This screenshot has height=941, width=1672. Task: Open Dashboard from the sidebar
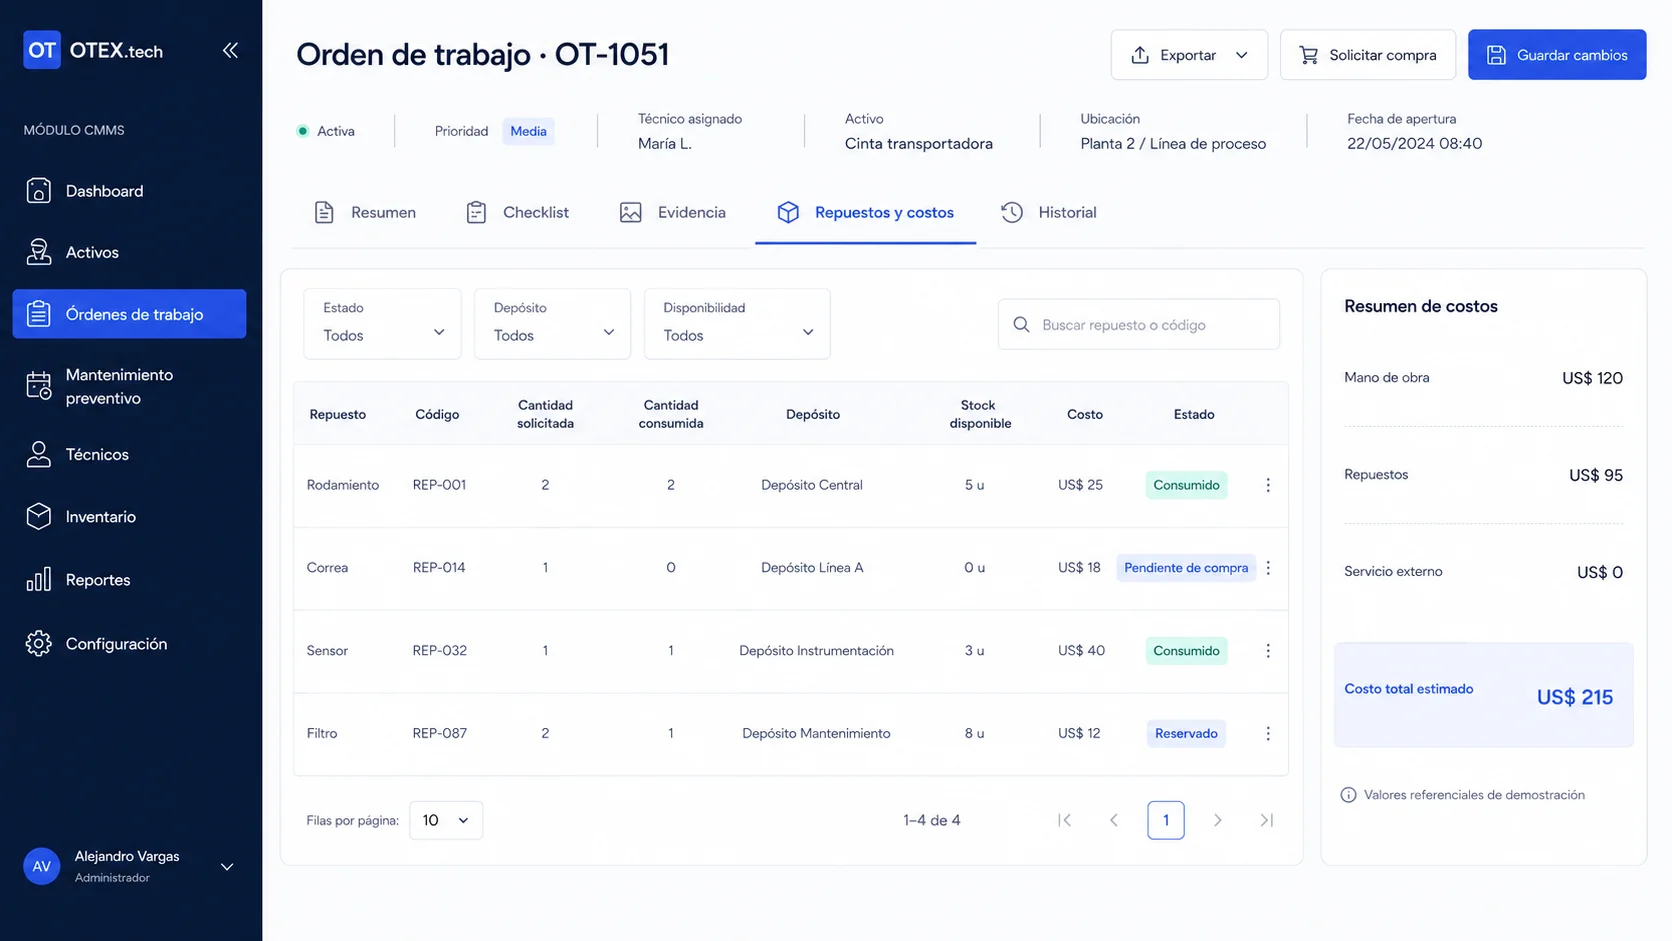(x=129, y=191)
